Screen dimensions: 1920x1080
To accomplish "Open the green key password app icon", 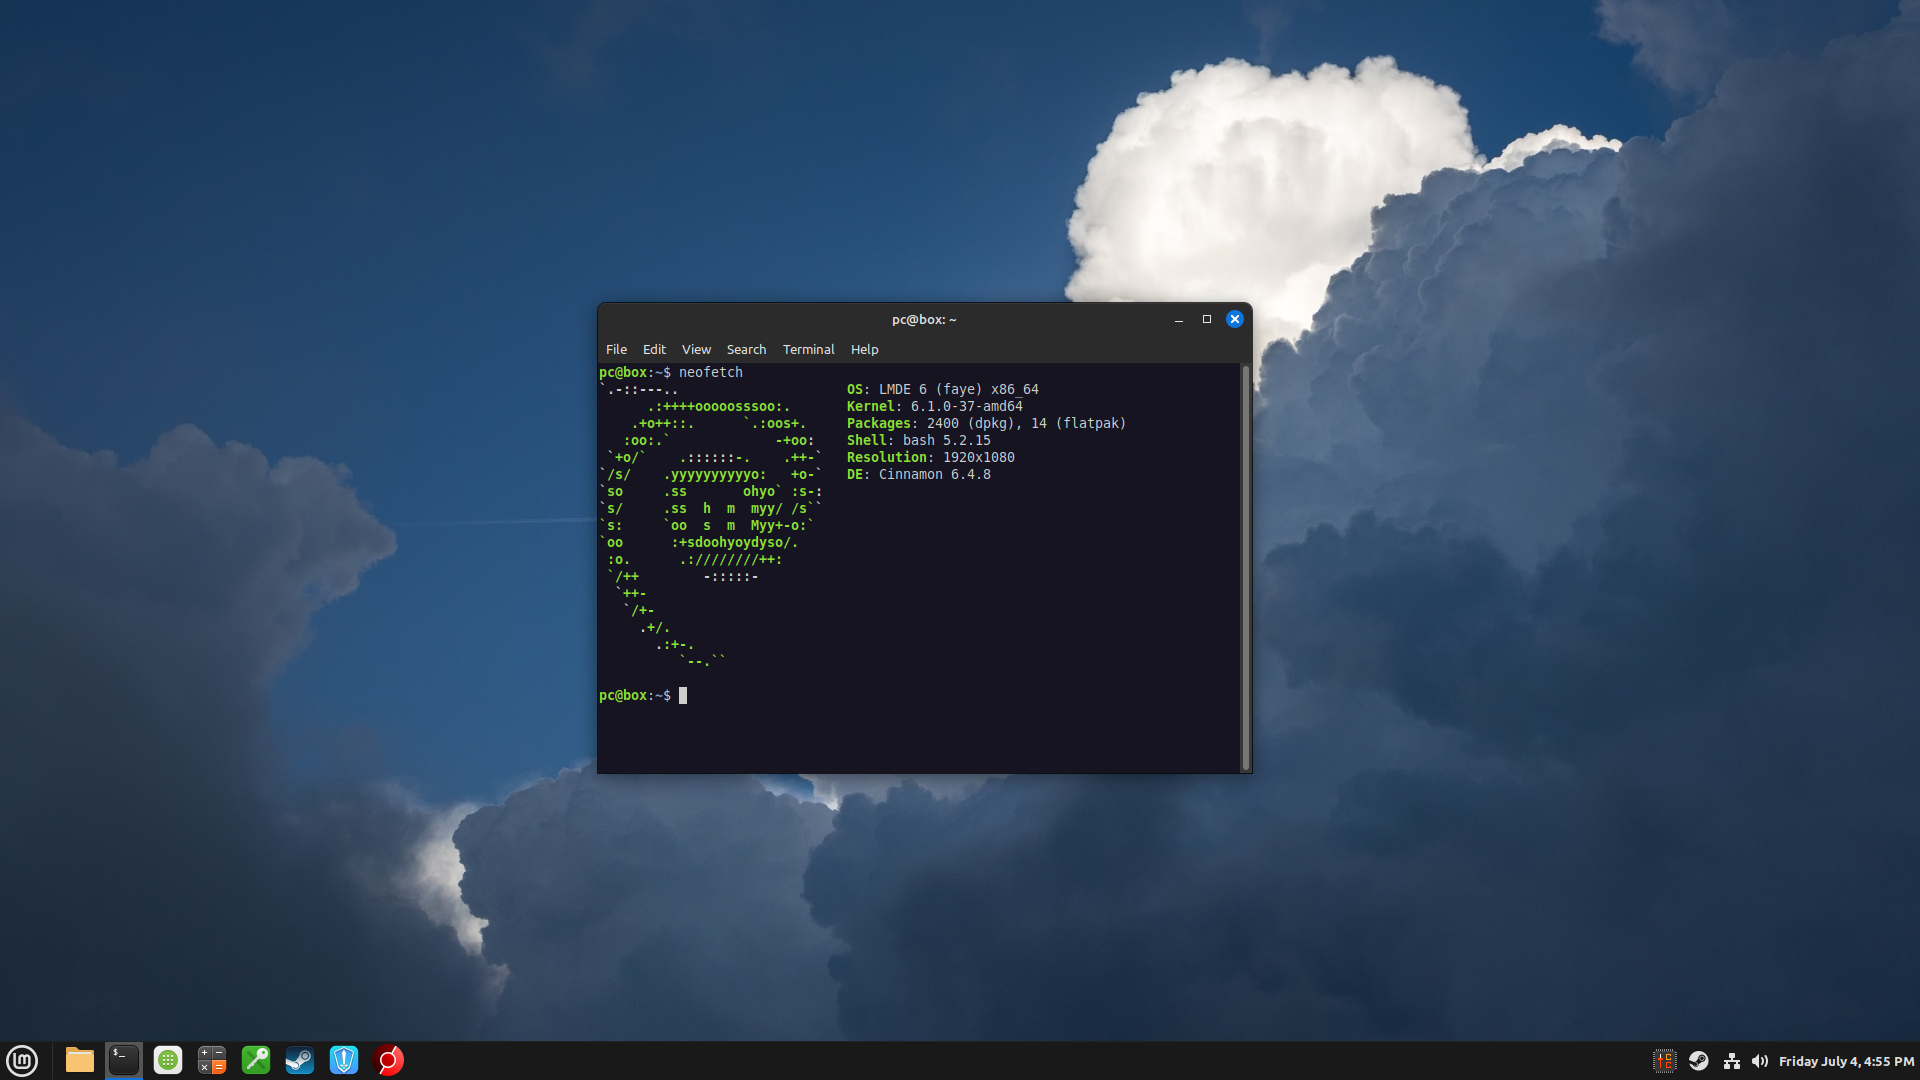I will point(256,1060).
